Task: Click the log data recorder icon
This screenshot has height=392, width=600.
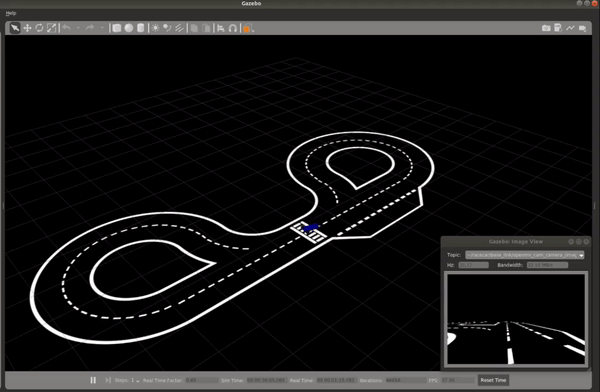Action: click(x=558, y=28)
